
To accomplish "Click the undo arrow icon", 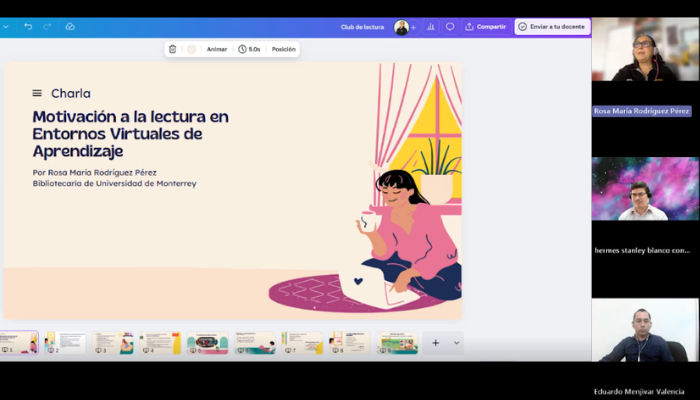I will pyautogui.click(x=28, y=26).
